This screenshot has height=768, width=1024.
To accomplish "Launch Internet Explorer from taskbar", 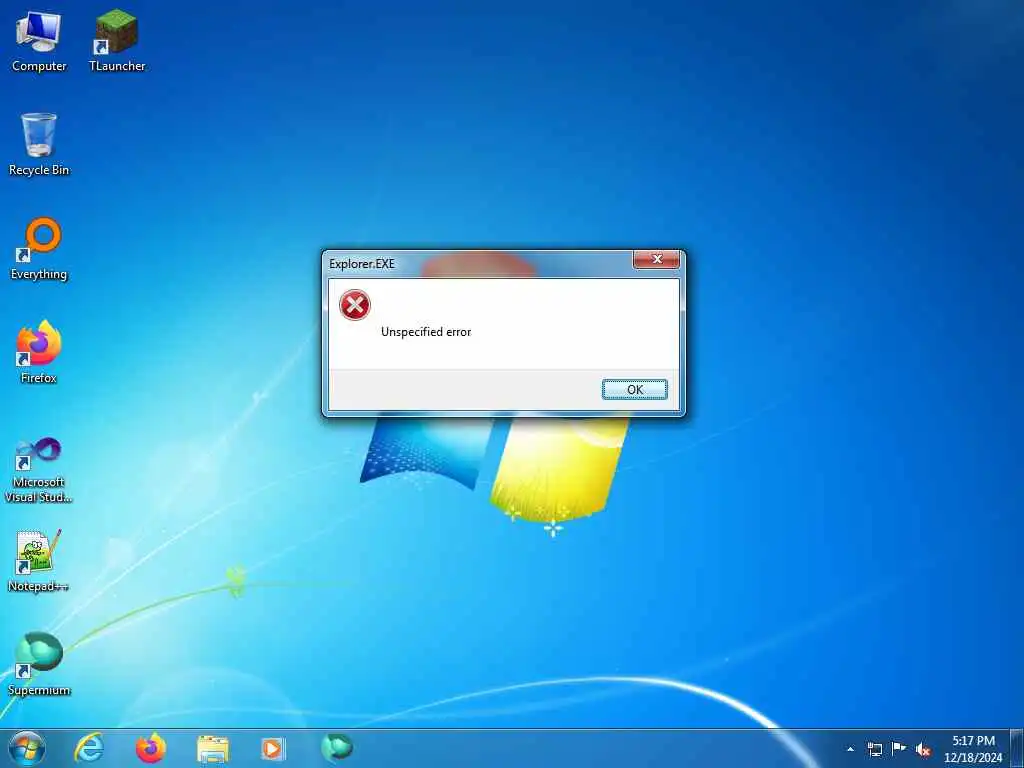I will point(89,748).
